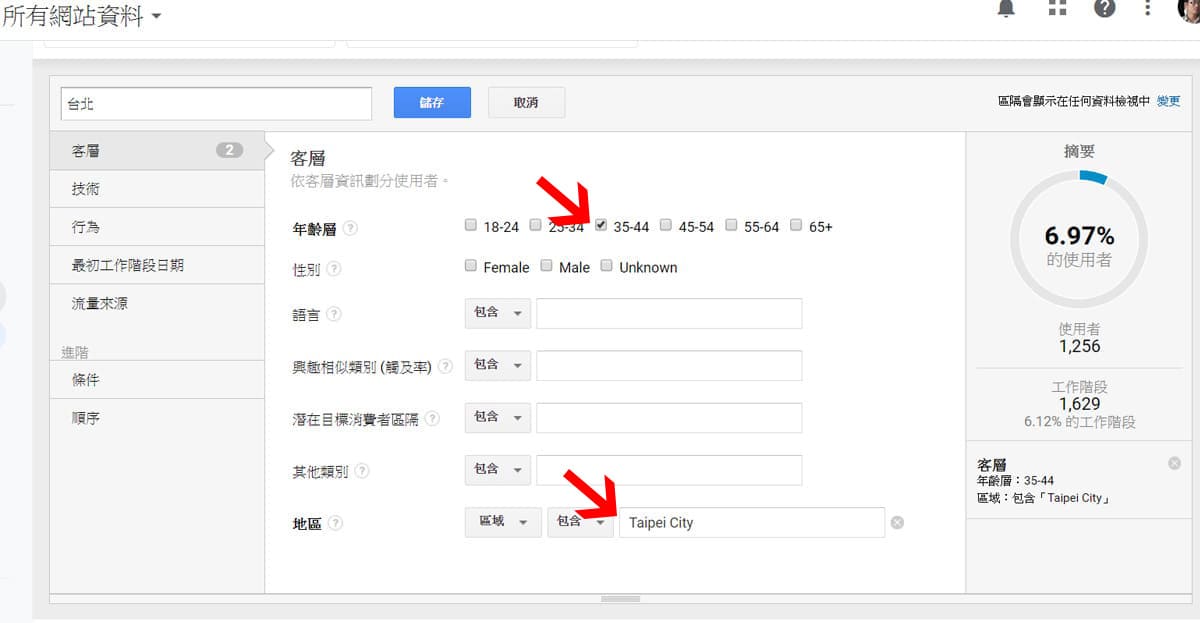
Task: Click the user profile avatar
Action: tap(1190, 9)
